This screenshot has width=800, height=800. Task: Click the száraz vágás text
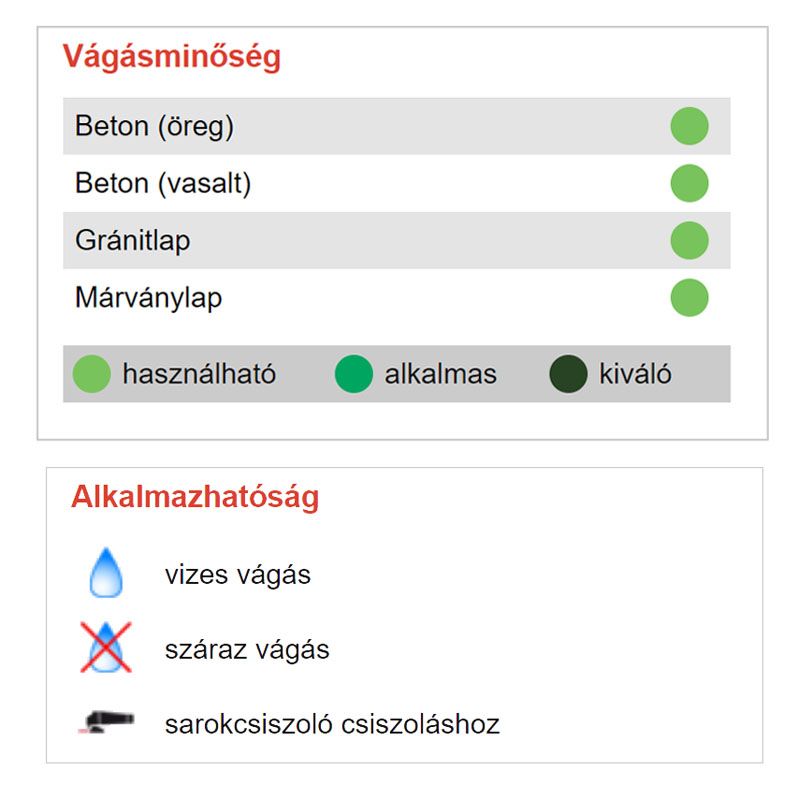[247, 650]
